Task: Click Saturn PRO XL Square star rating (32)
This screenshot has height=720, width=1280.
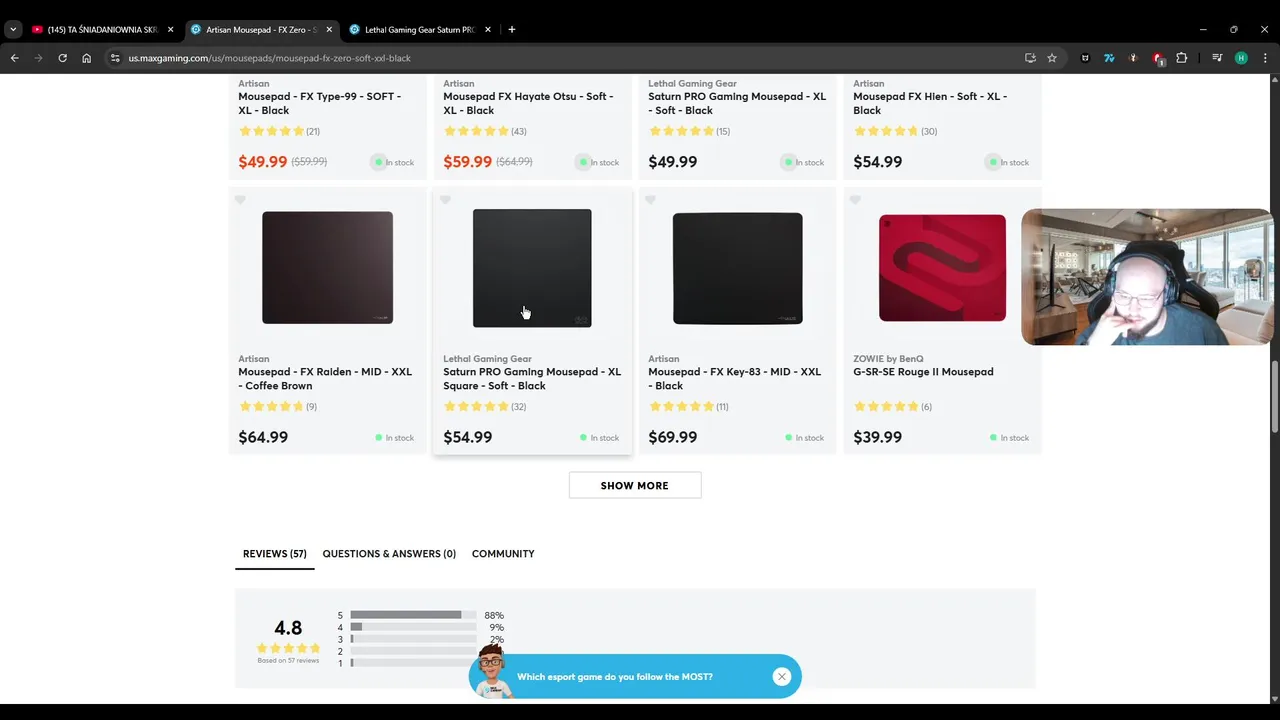Action: coord(484,406)
